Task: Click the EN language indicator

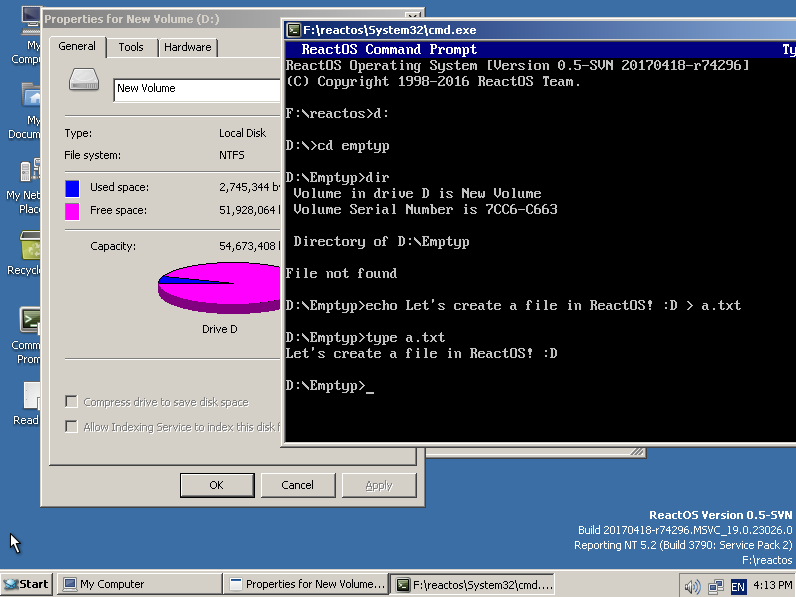Action: point(738,586)
